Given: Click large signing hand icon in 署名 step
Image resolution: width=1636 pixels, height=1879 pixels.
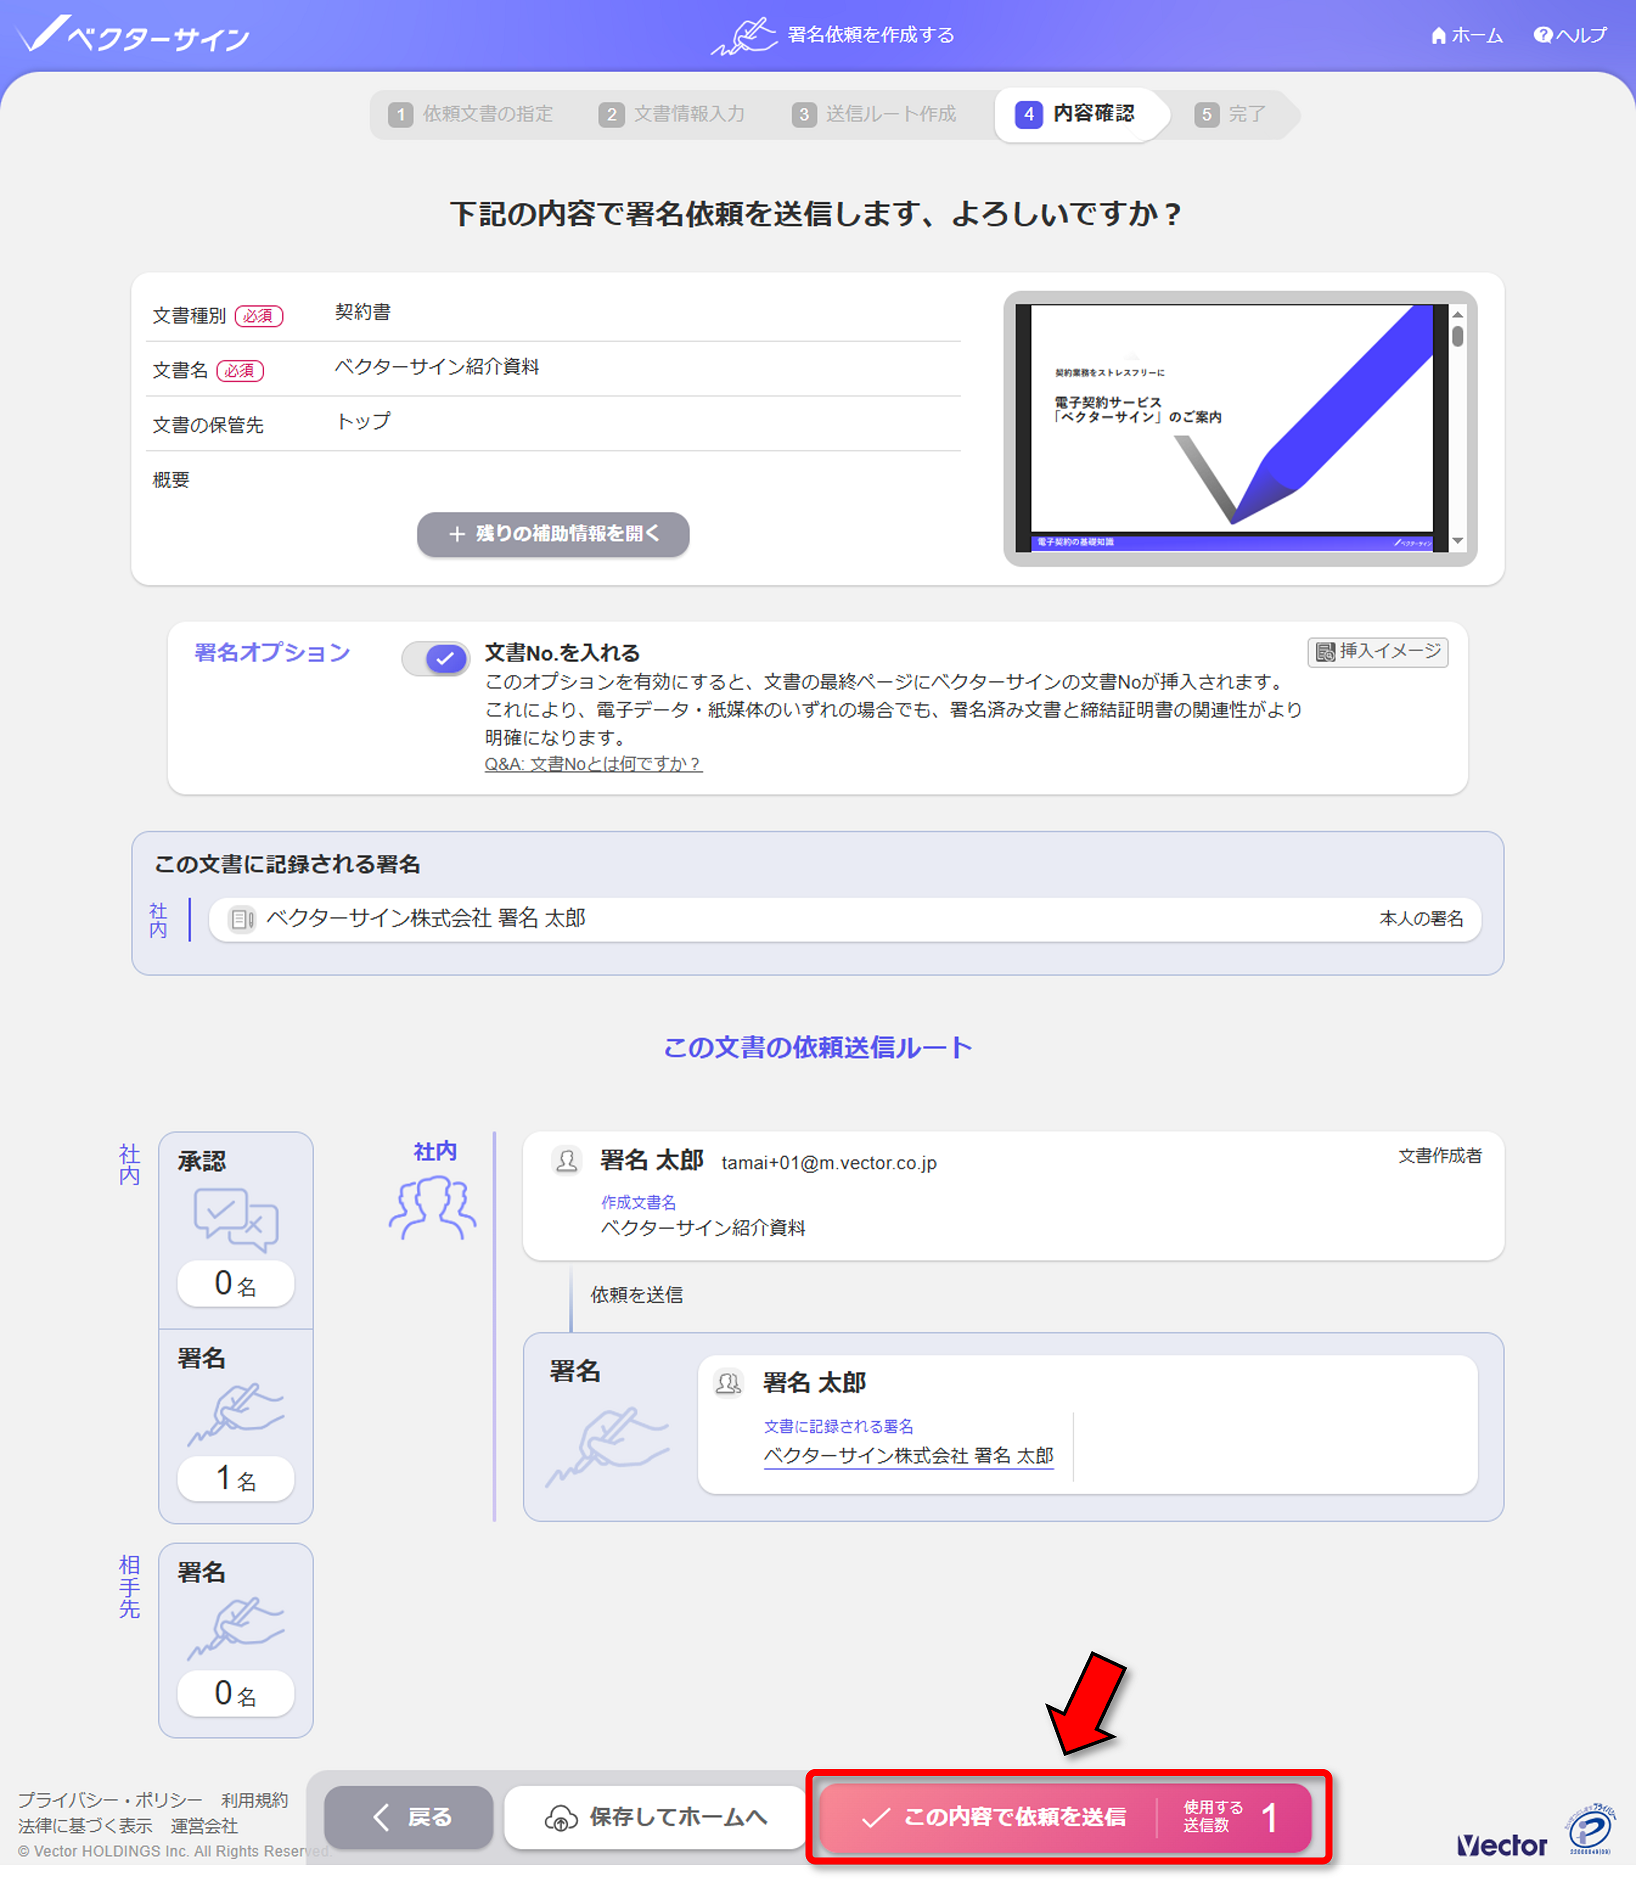Looking at the screenshot, I should click(607, 1445).
